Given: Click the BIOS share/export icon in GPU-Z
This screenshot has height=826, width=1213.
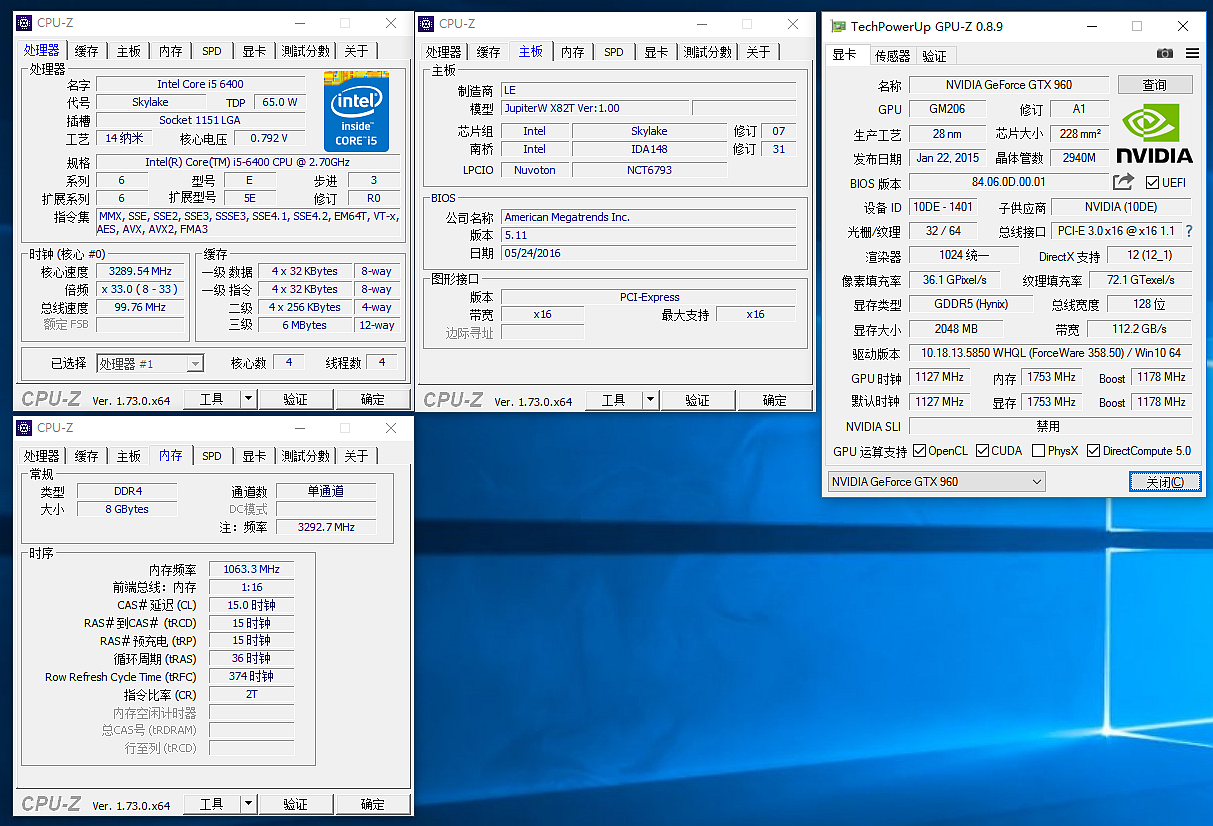Looking at the screenshot, I should tap(1123, 182).
